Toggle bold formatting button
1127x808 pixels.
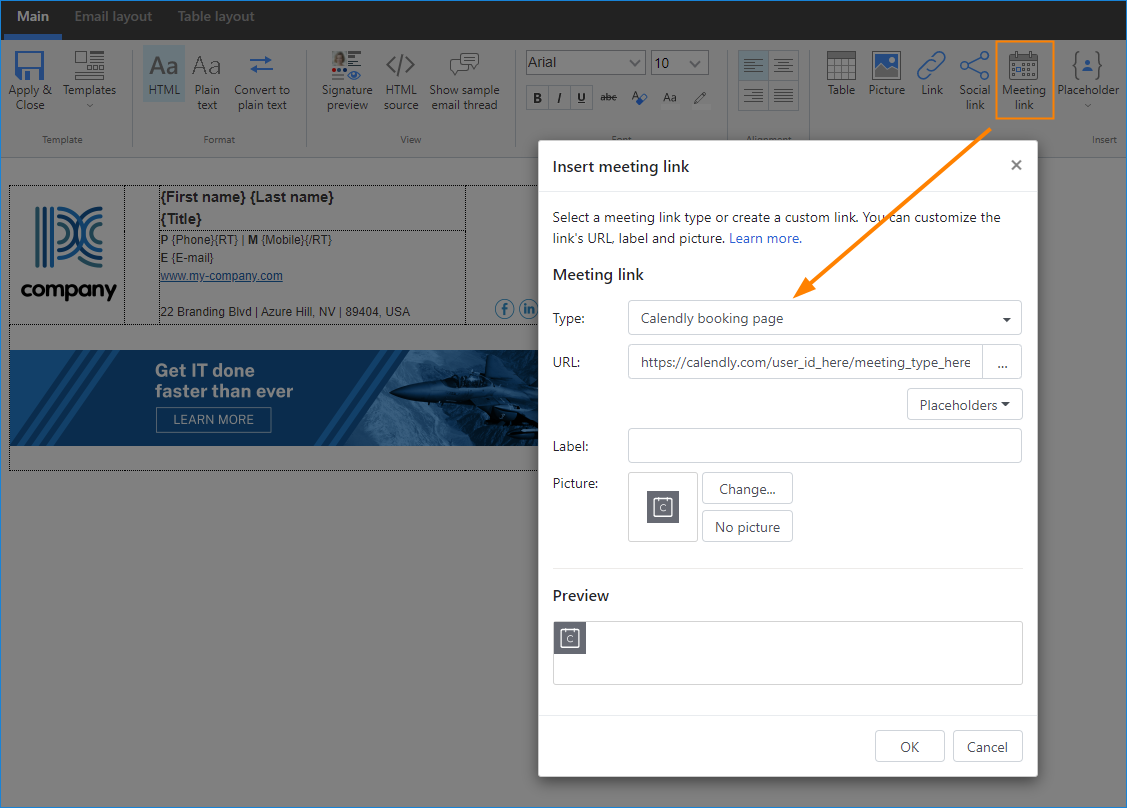pyautogui.click(x=537, y=98)
